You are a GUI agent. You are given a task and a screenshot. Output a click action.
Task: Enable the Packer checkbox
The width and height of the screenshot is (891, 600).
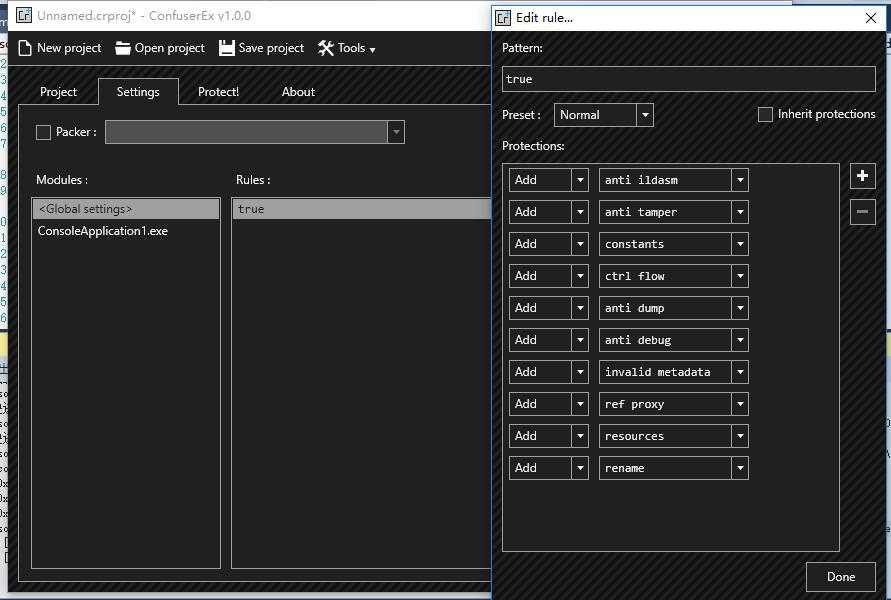point(43,132)
